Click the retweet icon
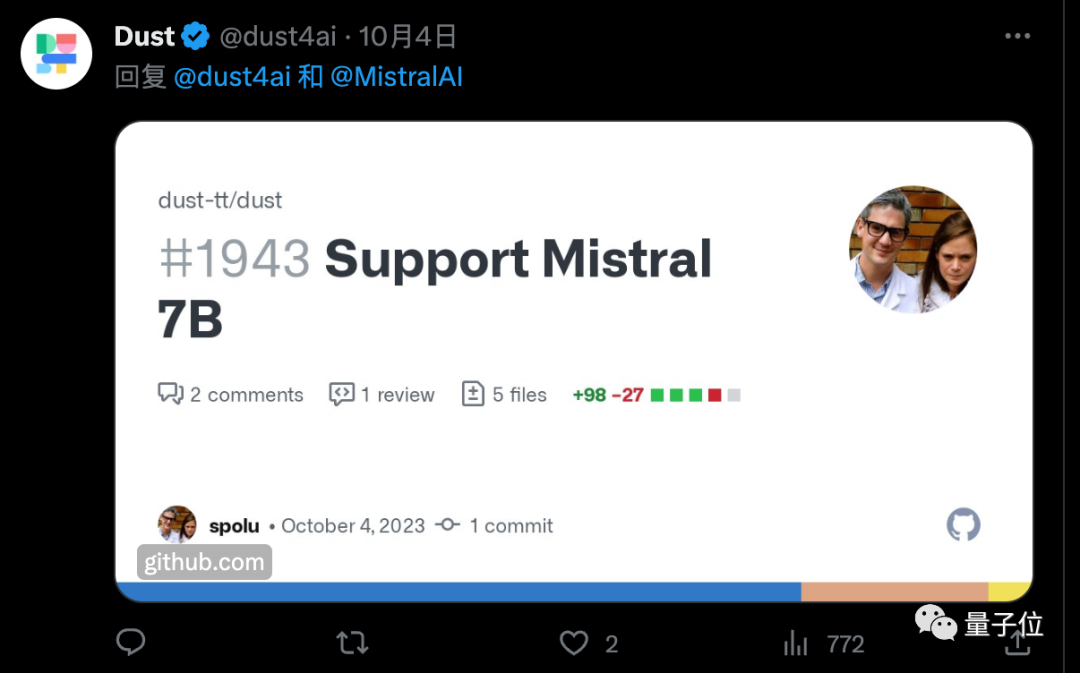 click(x=352, y=643)
